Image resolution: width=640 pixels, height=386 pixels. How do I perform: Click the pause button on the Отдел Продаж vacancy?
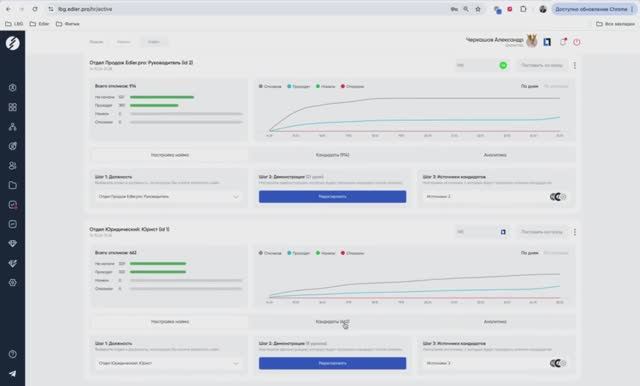pos(542,65)
